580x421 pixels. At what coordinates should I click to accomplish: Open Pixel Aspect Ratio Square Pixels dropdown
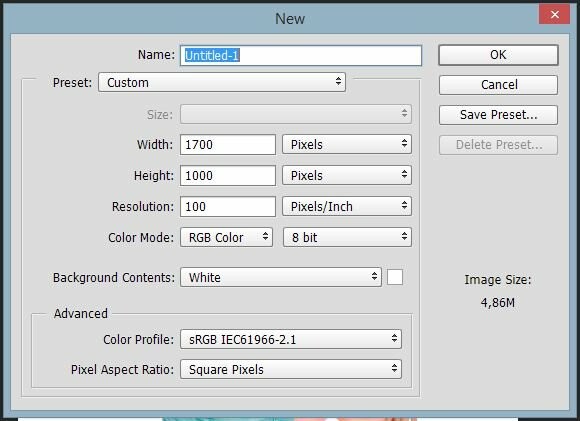click(291, 369)
